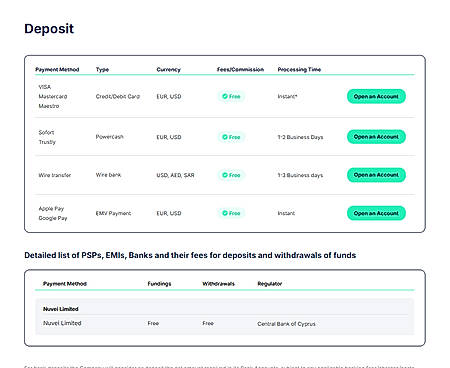This screenshot has height=368, width=450.
Task: Select the Deposit page heading
Action: point(49,29)
